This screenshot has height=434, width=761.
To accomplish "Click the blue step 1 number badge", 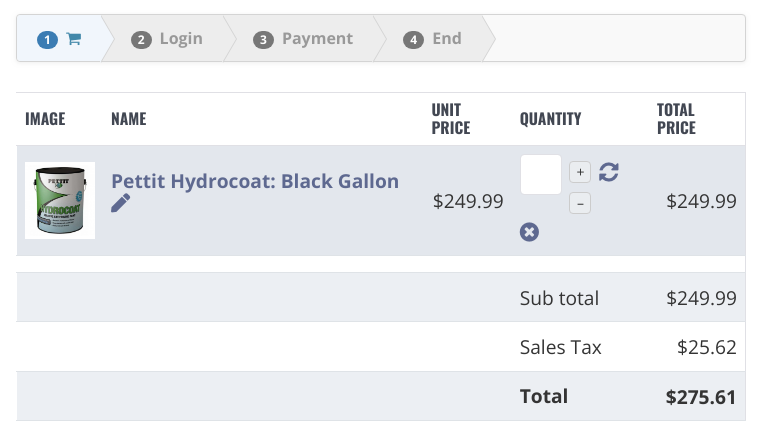I will [x=48, y=40].
